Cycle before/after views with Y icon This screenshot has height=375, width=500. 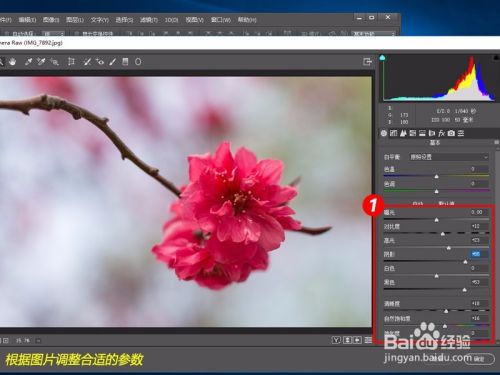point(336,340)
